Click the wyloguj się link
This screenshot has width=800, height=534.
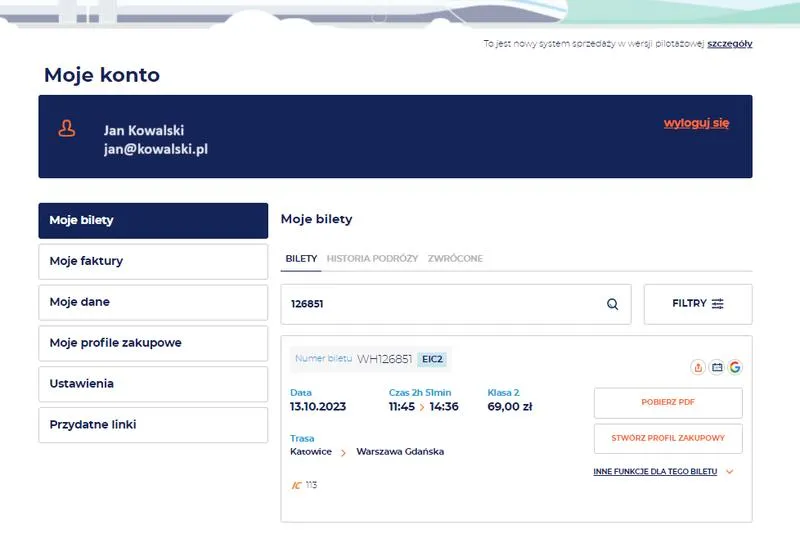click(x=696, y=123)
